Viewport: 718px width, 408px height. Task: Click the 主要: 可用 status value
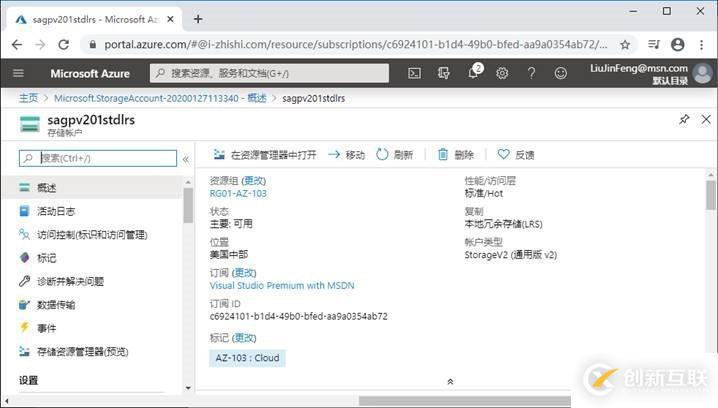tap(231, 223)
